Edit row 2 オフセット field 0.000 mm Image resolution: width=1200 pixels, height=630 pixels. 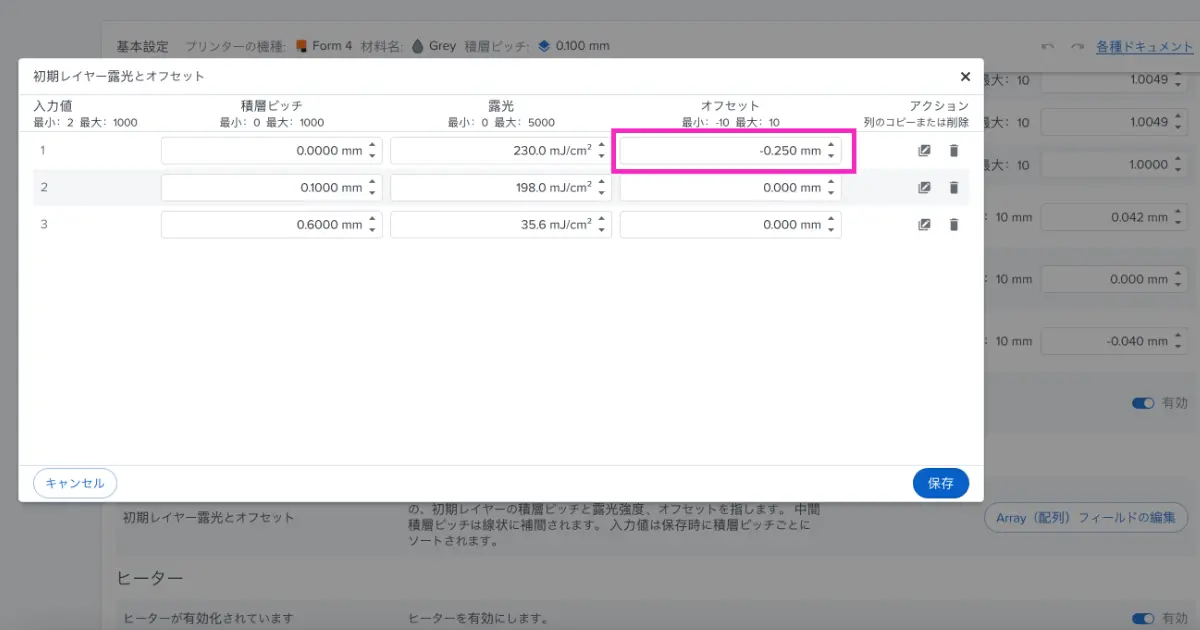coord(731,188)
